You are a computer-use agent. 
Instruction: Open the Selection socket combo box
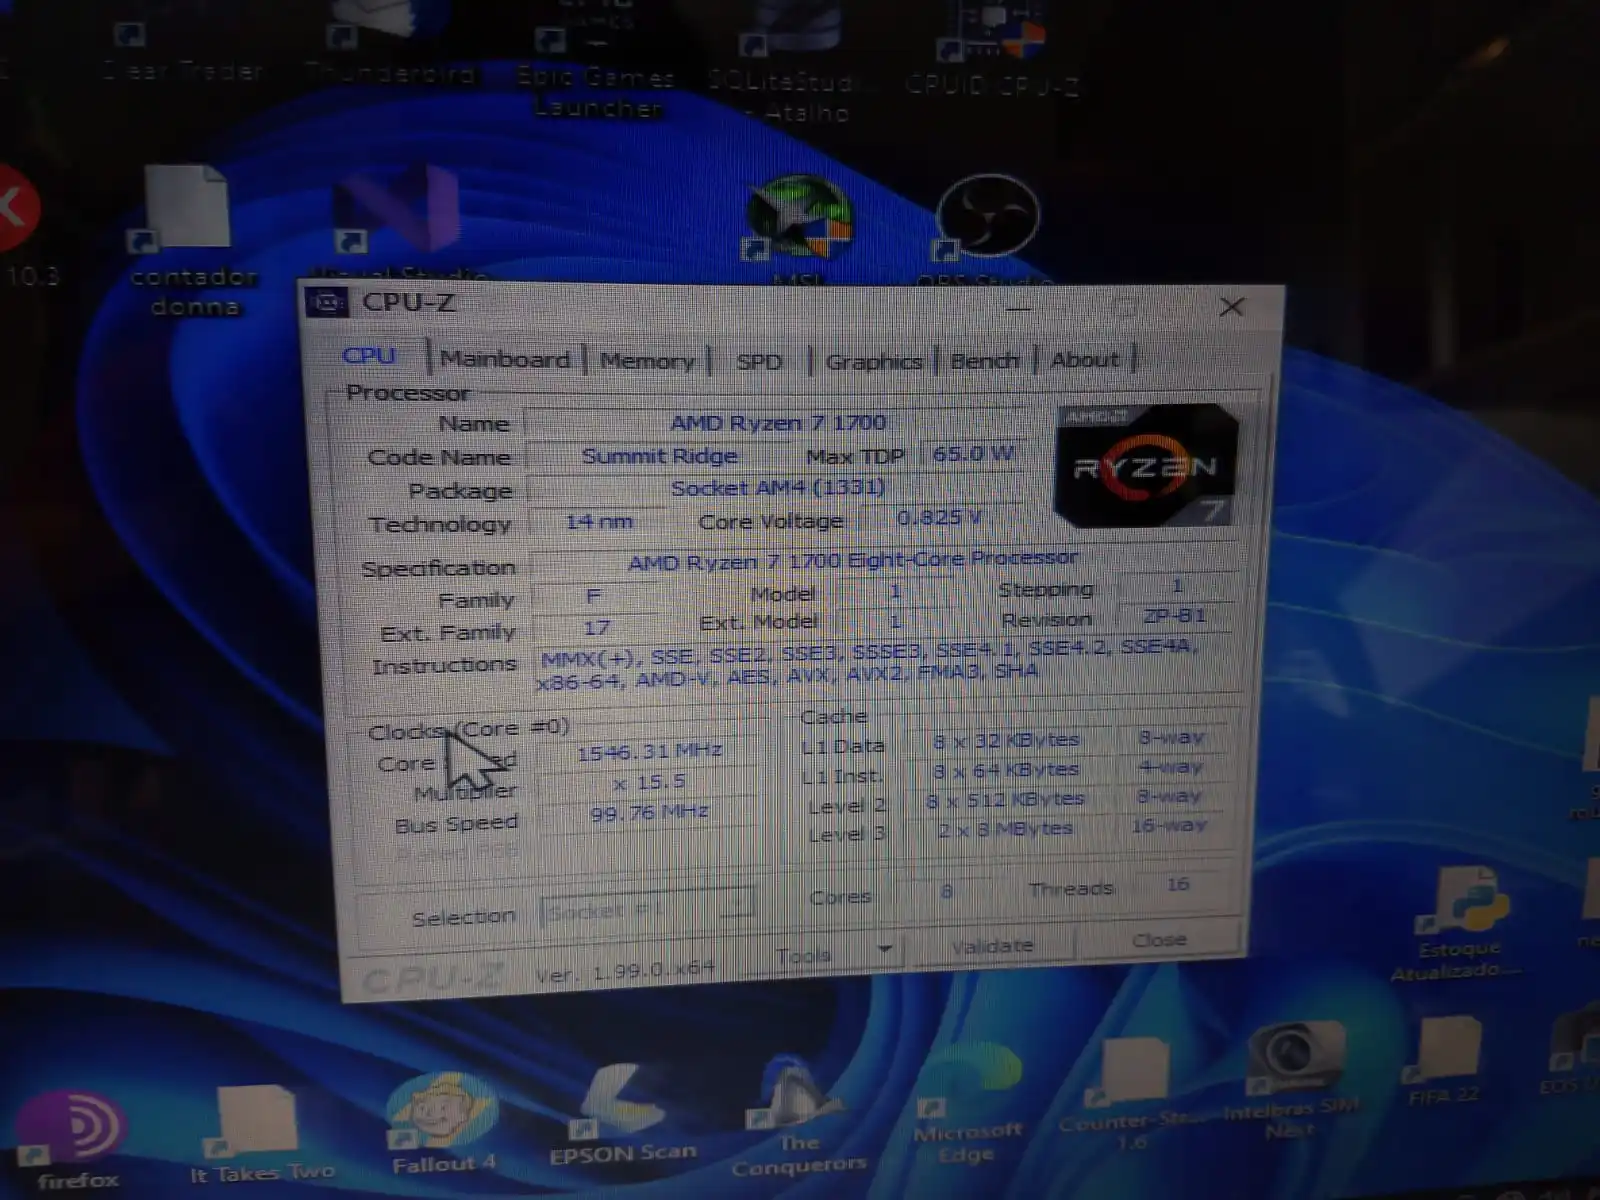pos(646,910)
